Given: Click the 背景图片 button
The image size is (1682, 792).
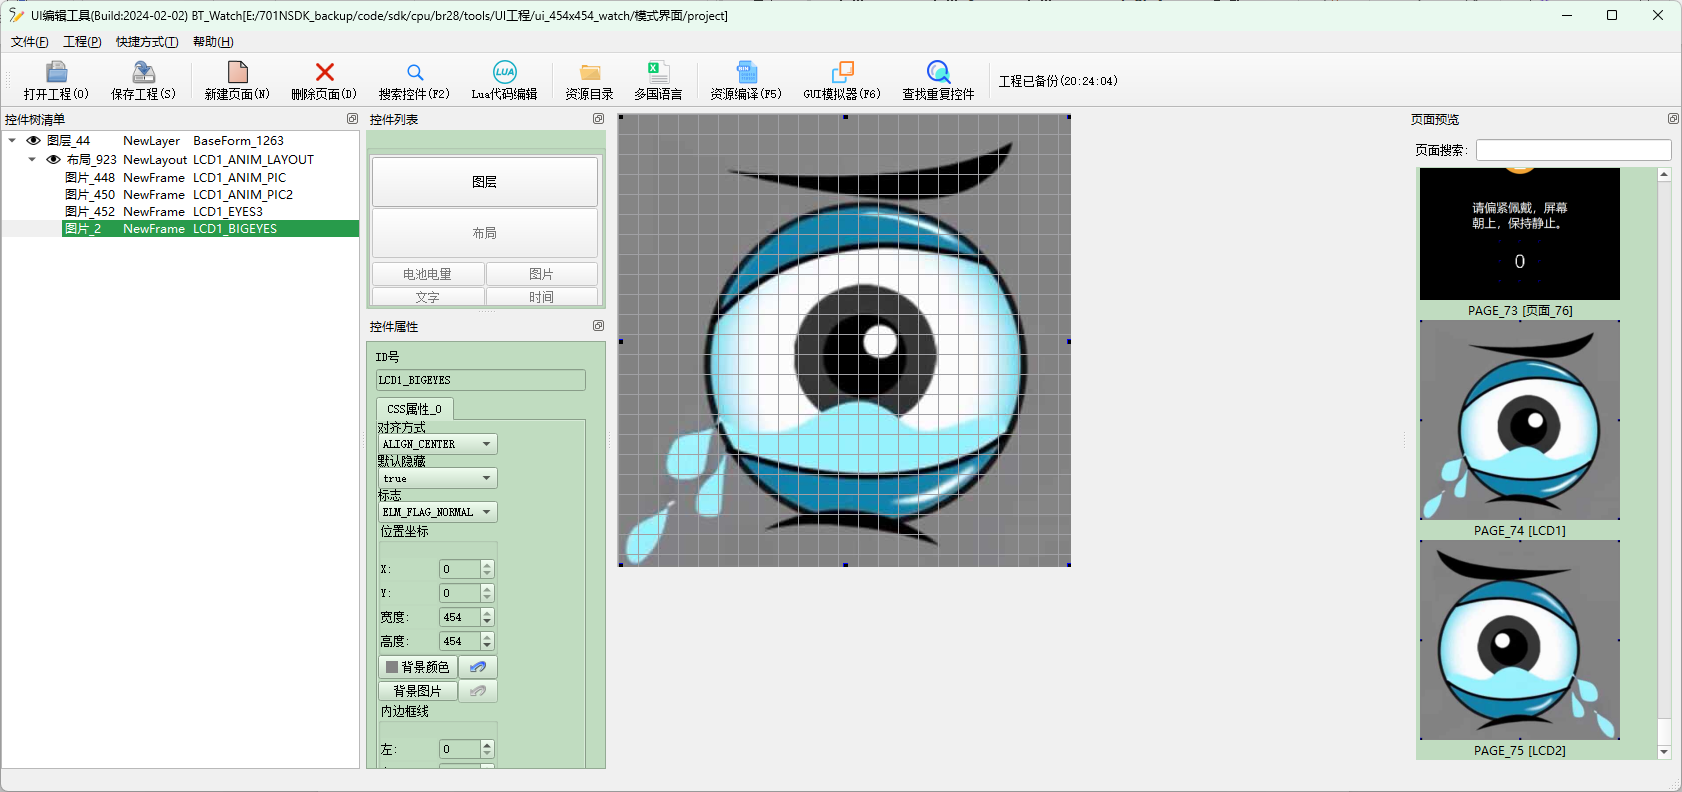Looking at the screenshot, I should pyautogui.click(x=418, y=691).
